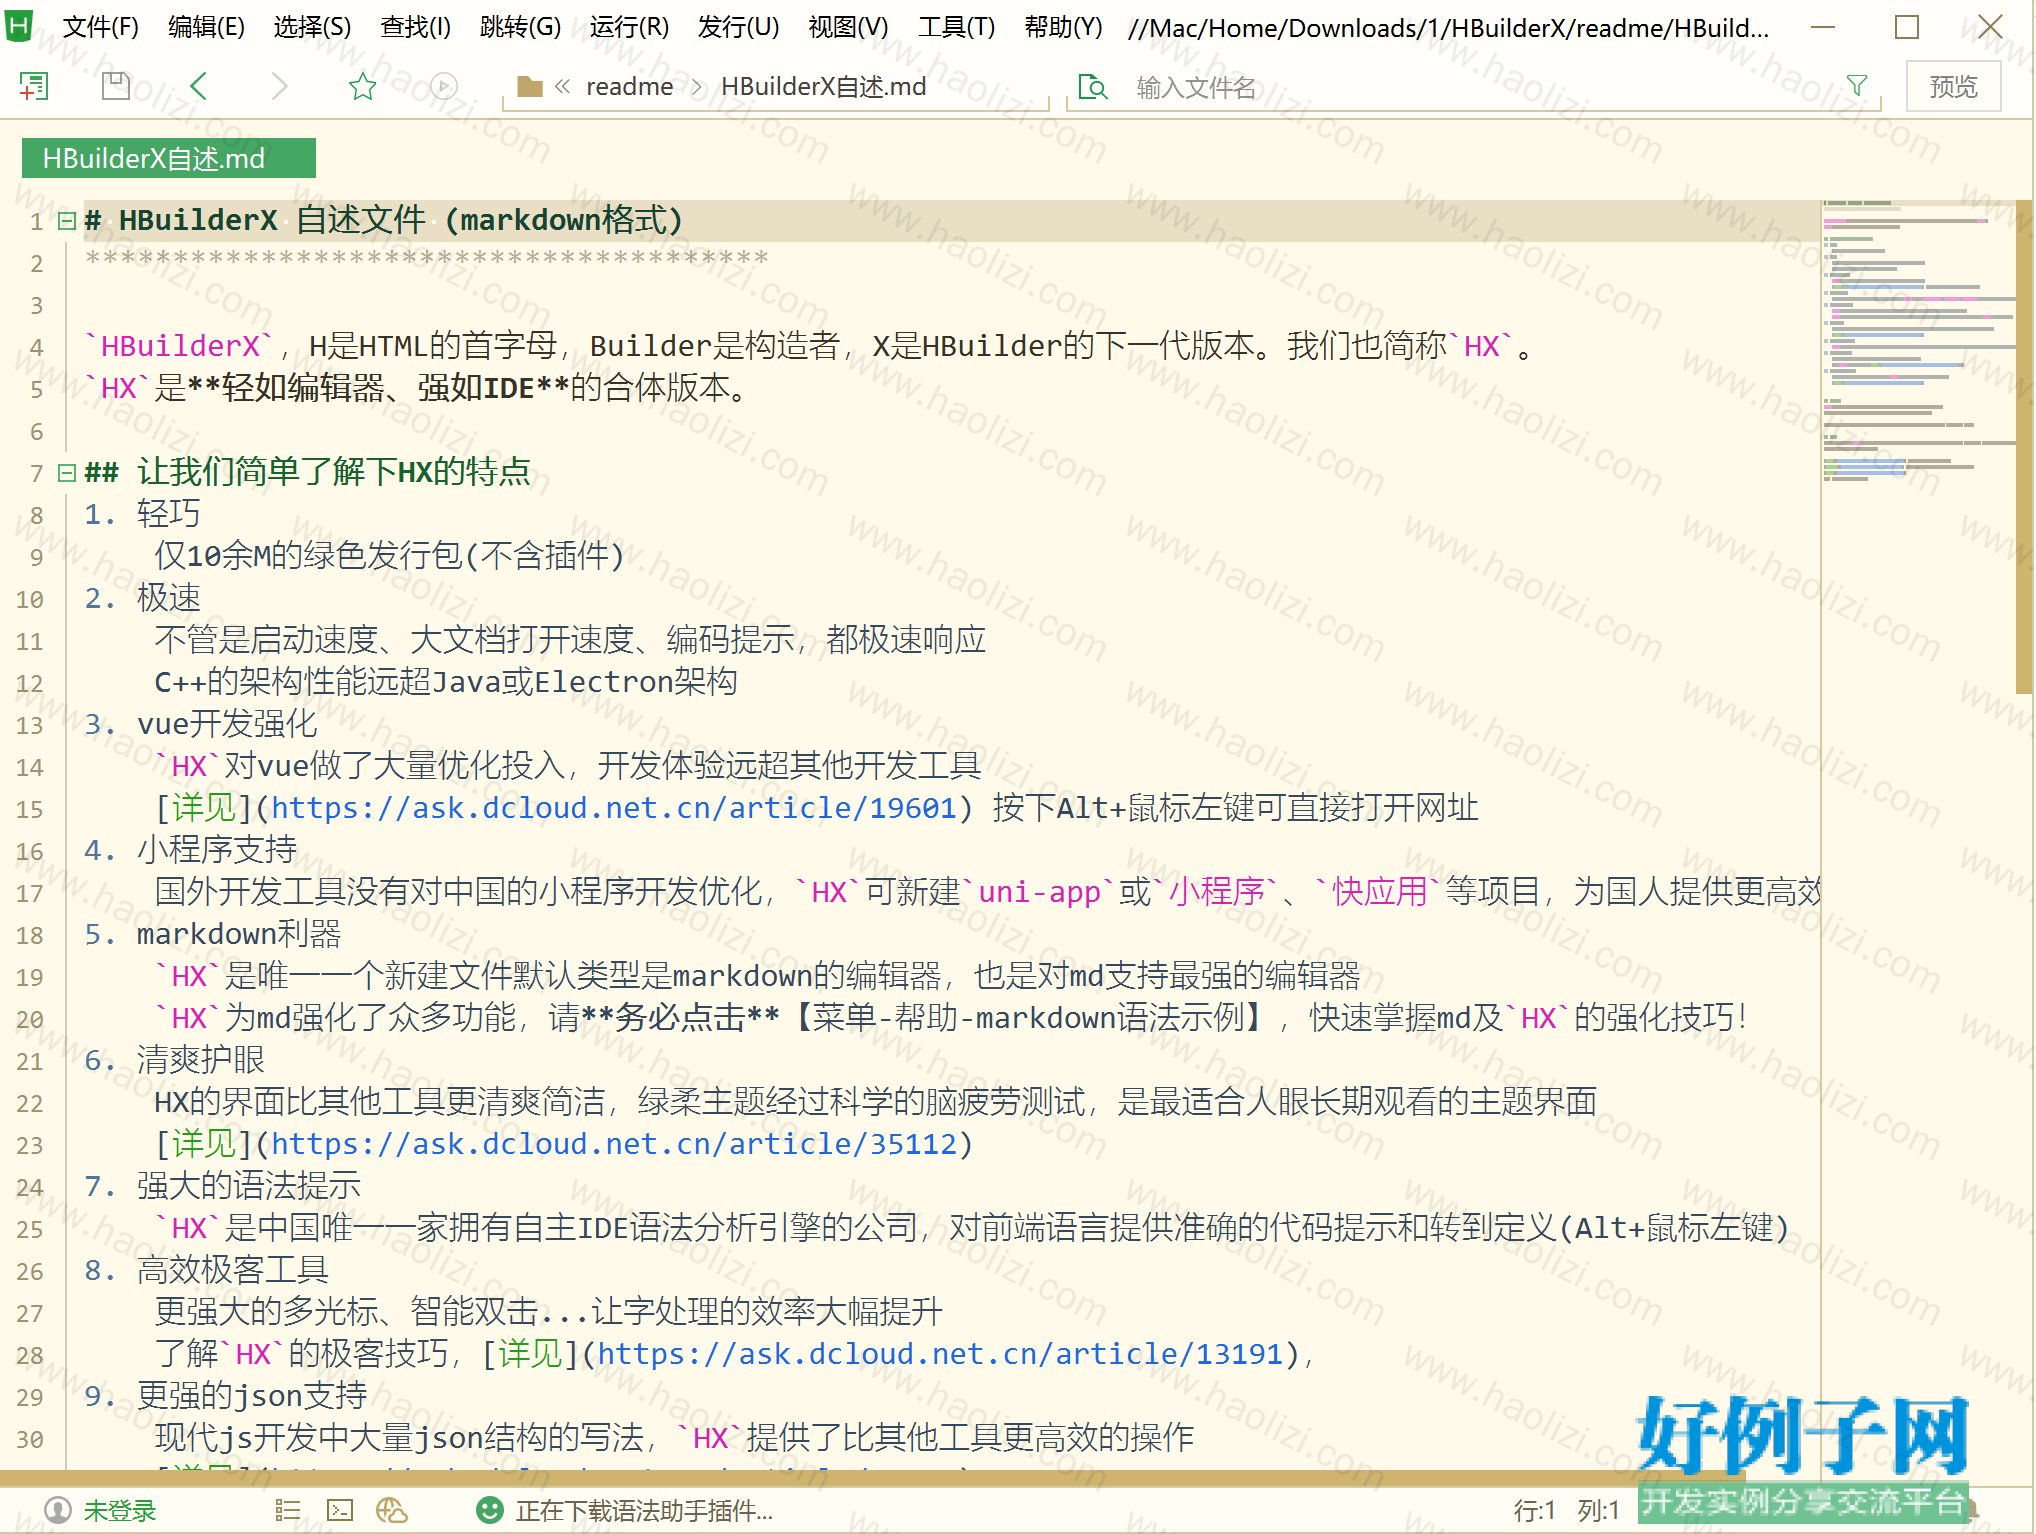The height and width of the screenshot is (1534, 2036).
Task: Click the folder icon in the breadcrumb
Action: coord(530,87)
